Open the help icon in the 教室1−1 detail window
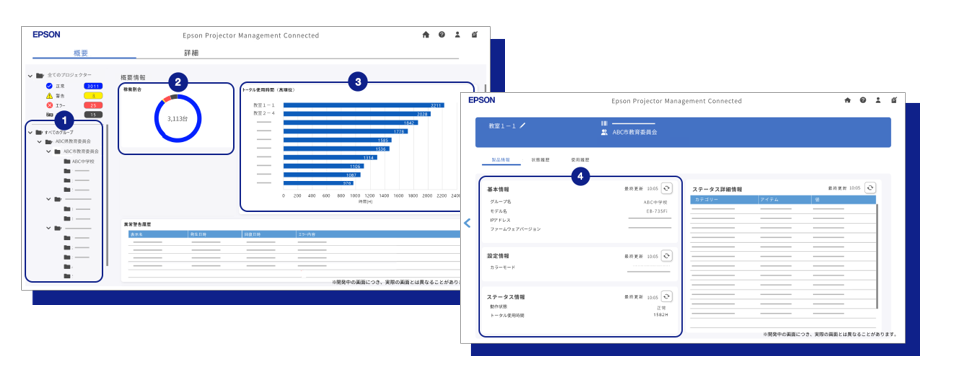 pyautogui.click(x=863, y=100)
